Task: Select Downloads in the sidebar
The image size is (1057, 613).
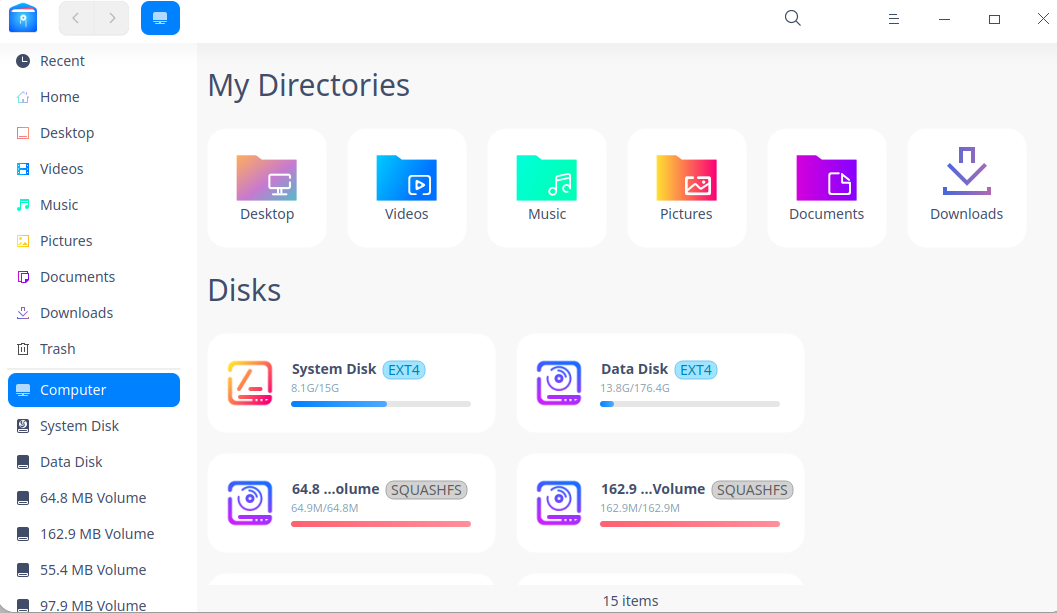Action: (94, 313)
